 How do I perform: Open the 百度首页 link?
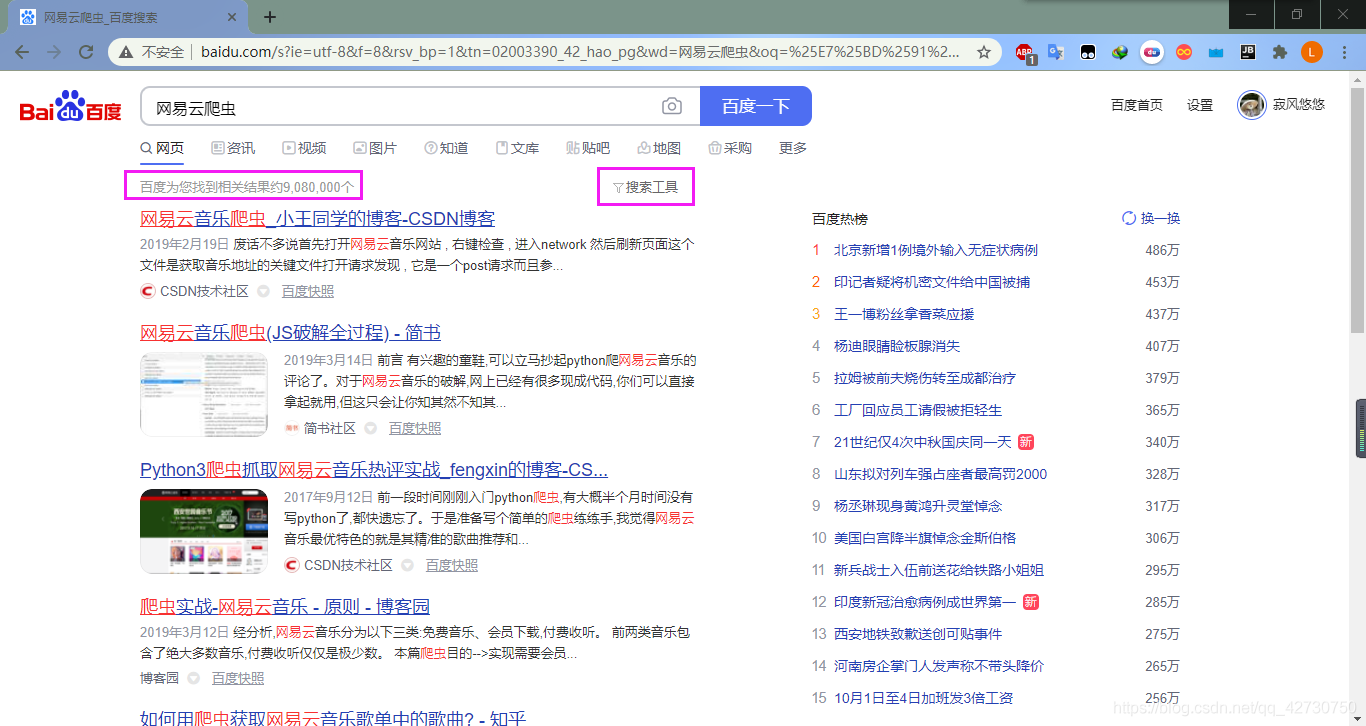point(1137,105)
